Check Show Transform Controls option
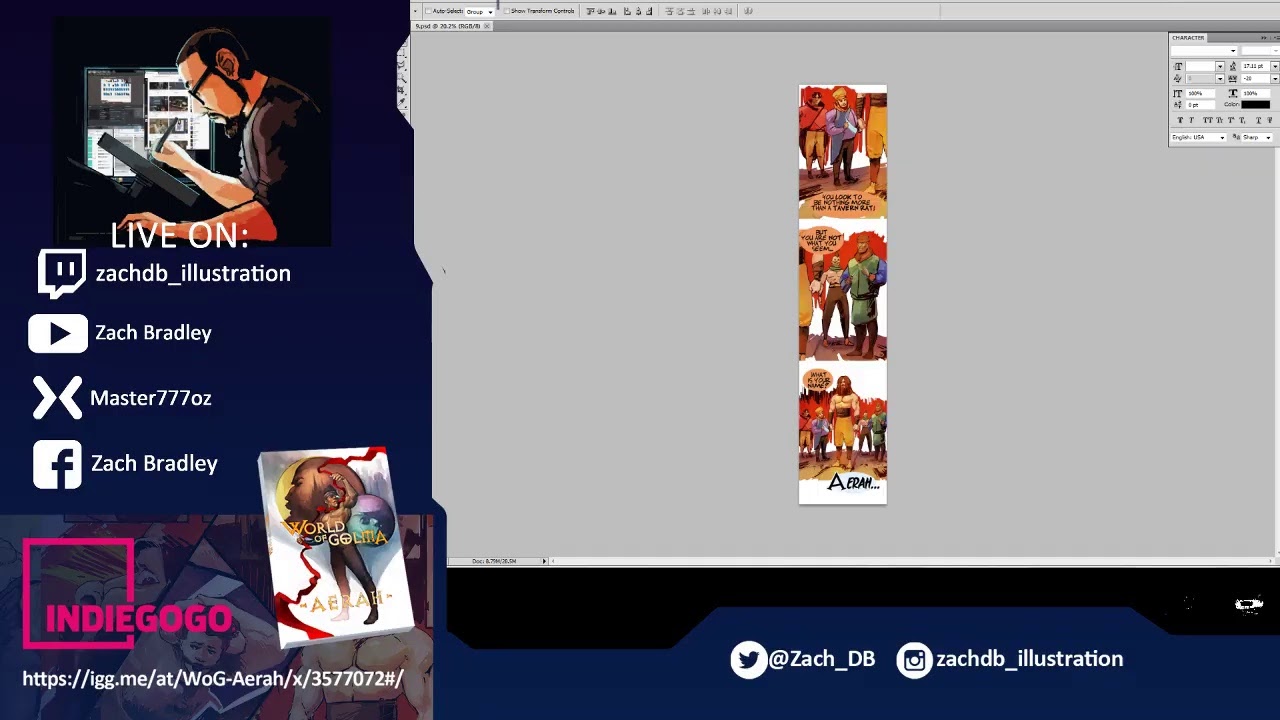This screenshot has width=1280, height=720. (x=507, y=11)
